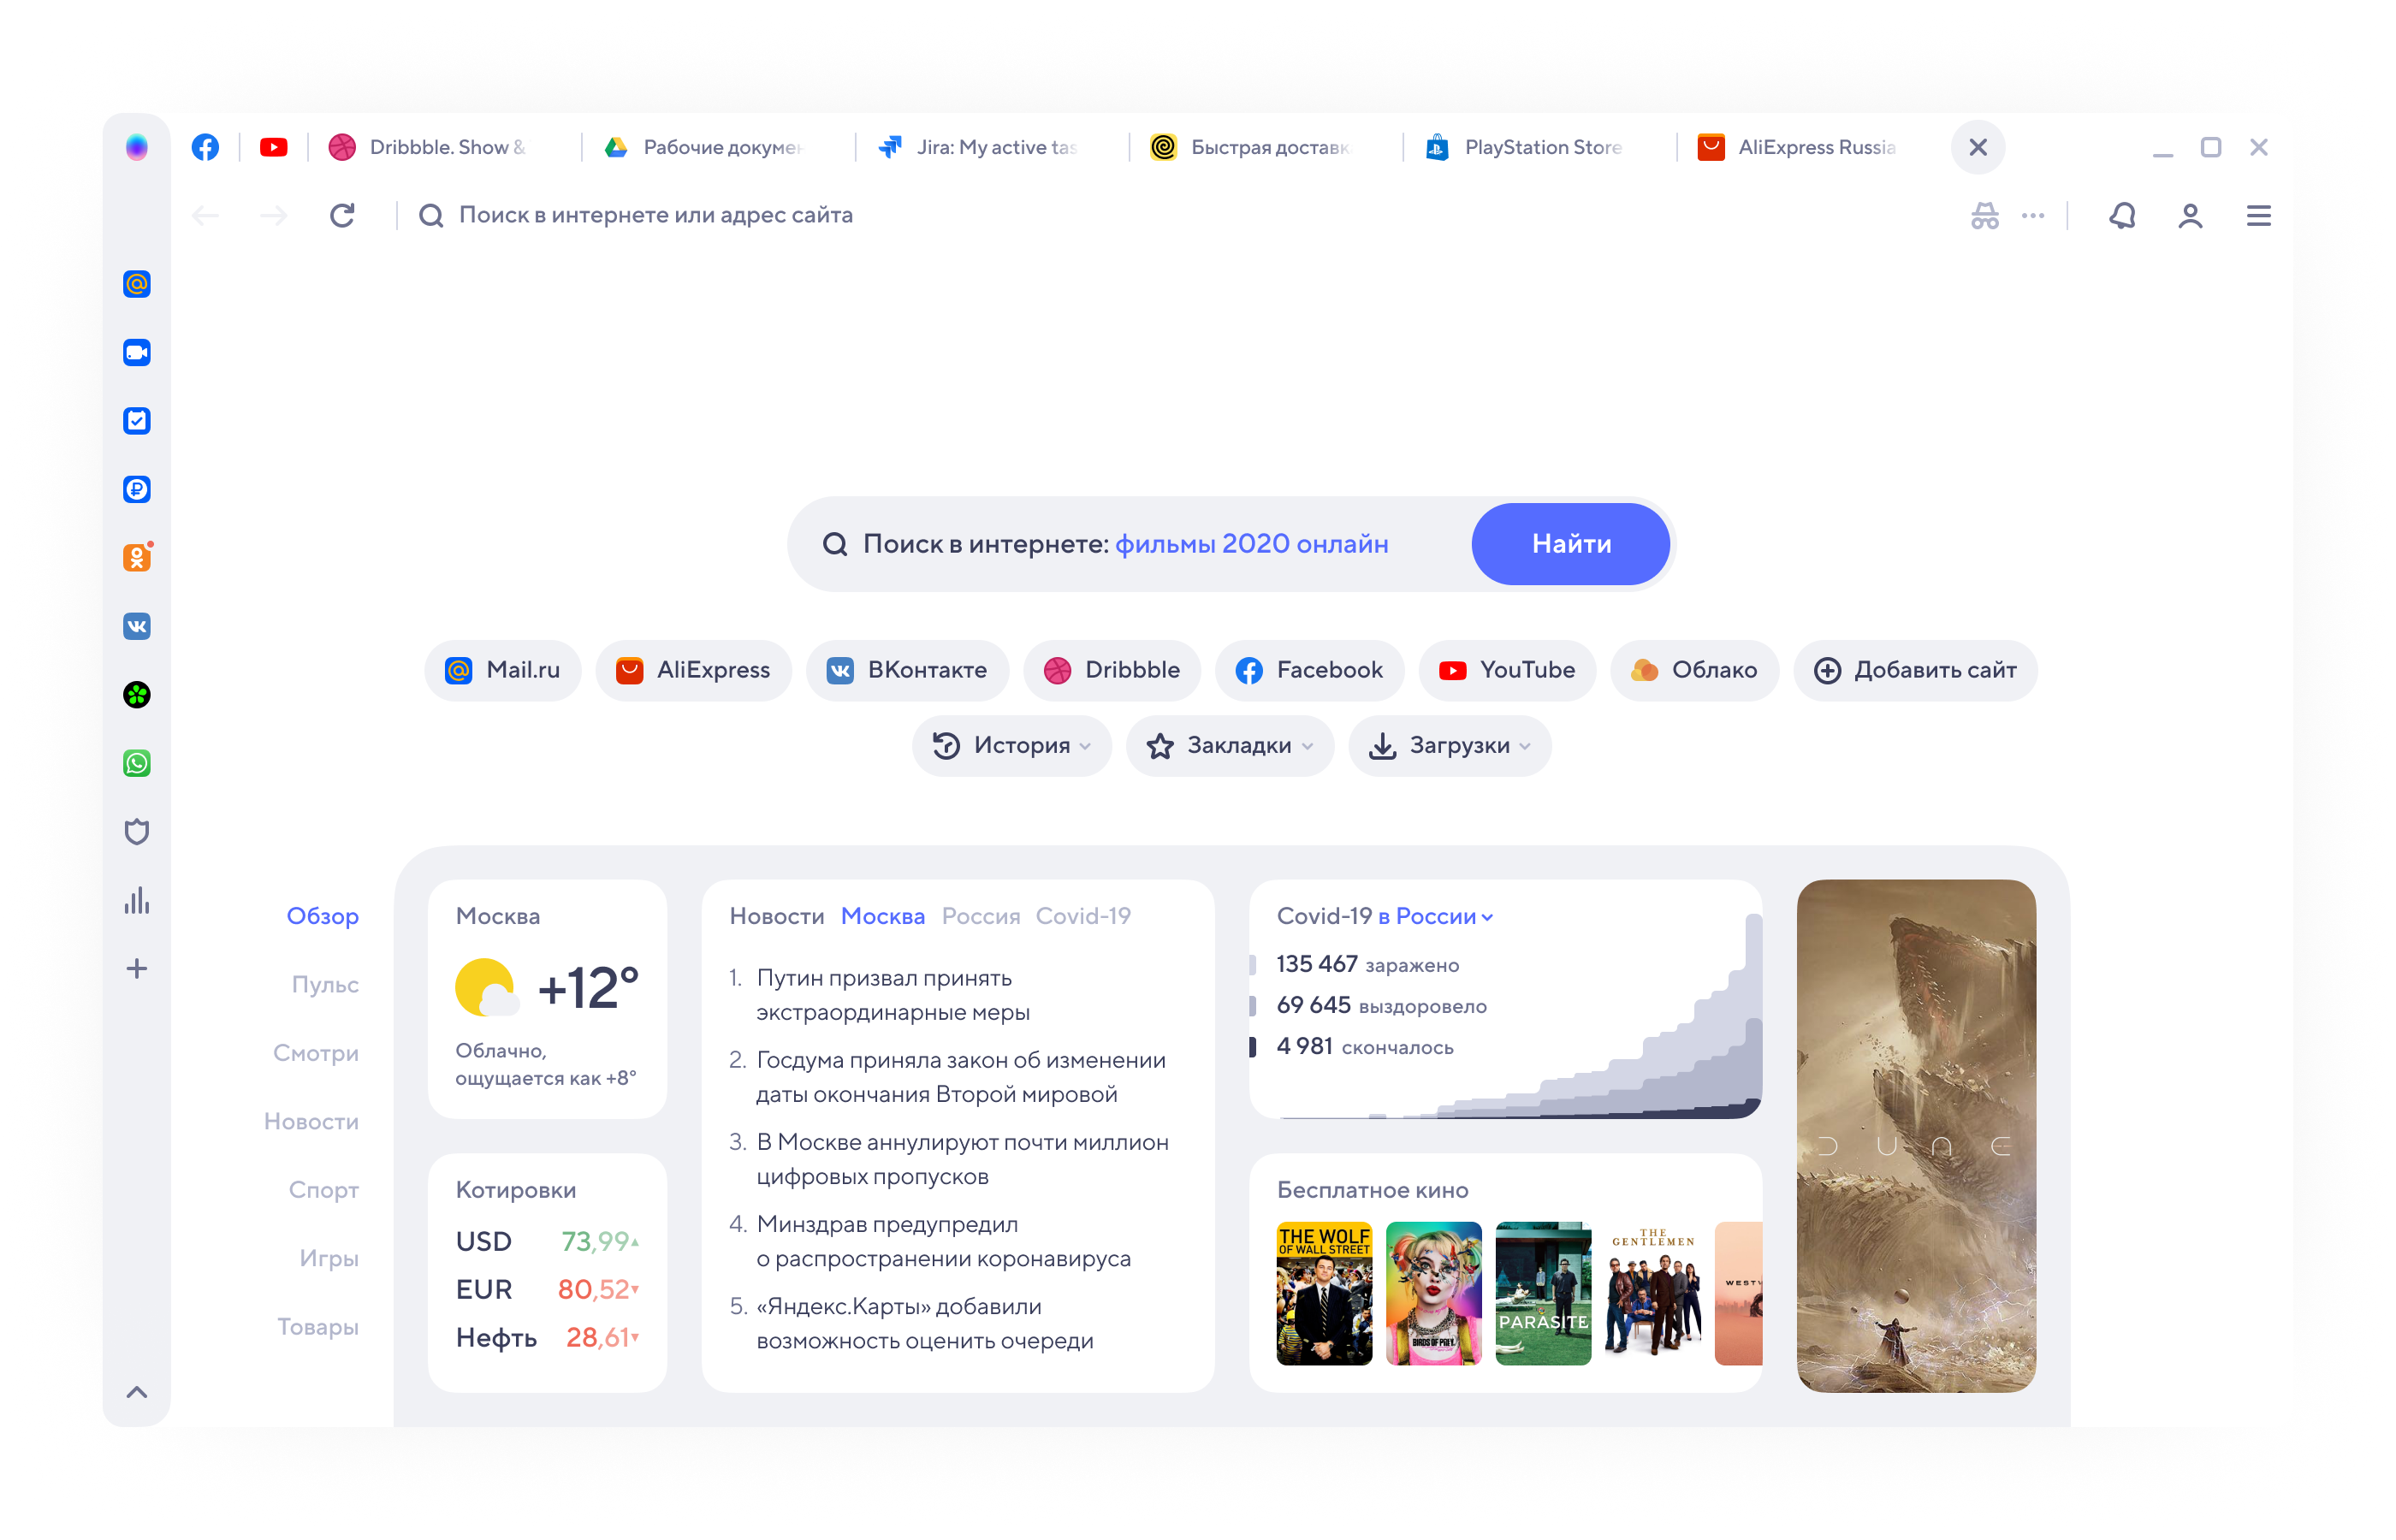The image size is (2396, 1540).
Task: Open user profile icon
Action: [x=2190, y=215]
